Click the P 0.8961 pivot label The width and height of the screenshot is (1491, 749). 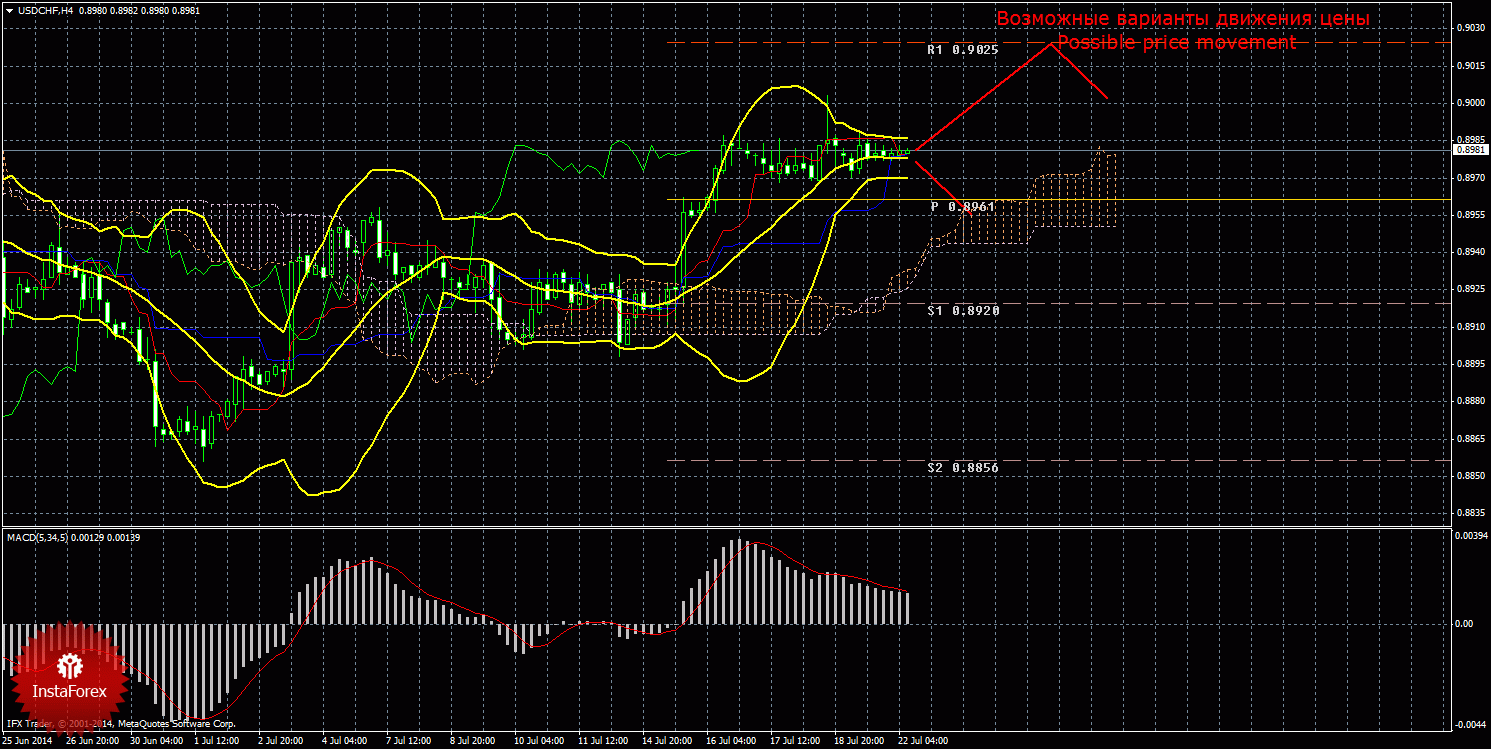pos(963,206)
